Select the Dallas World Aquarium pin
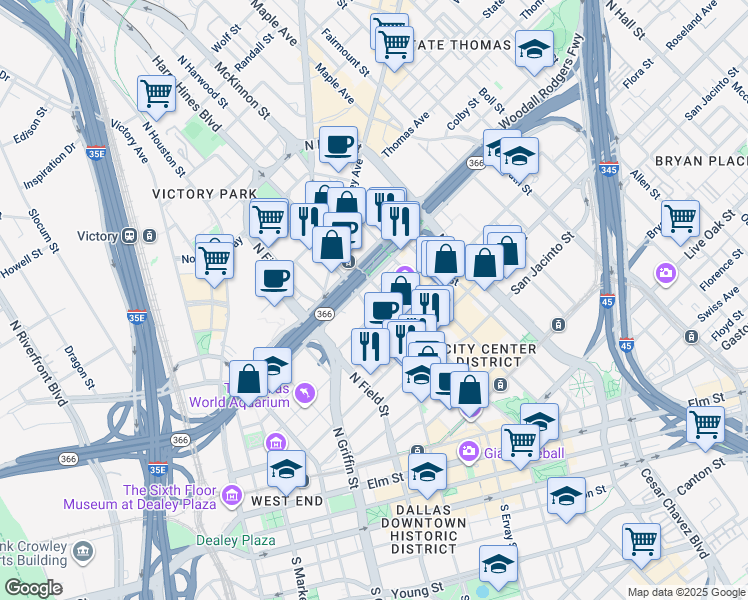 point(304,394)
